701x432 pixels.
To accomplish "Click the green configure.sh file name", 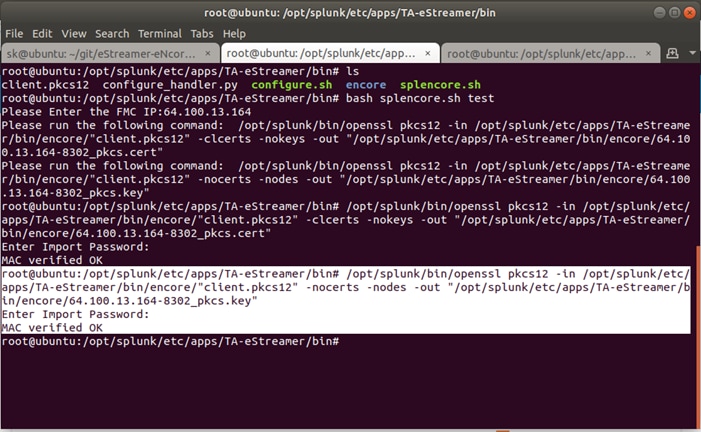I will pyautogui.click(x=291, y=85).
